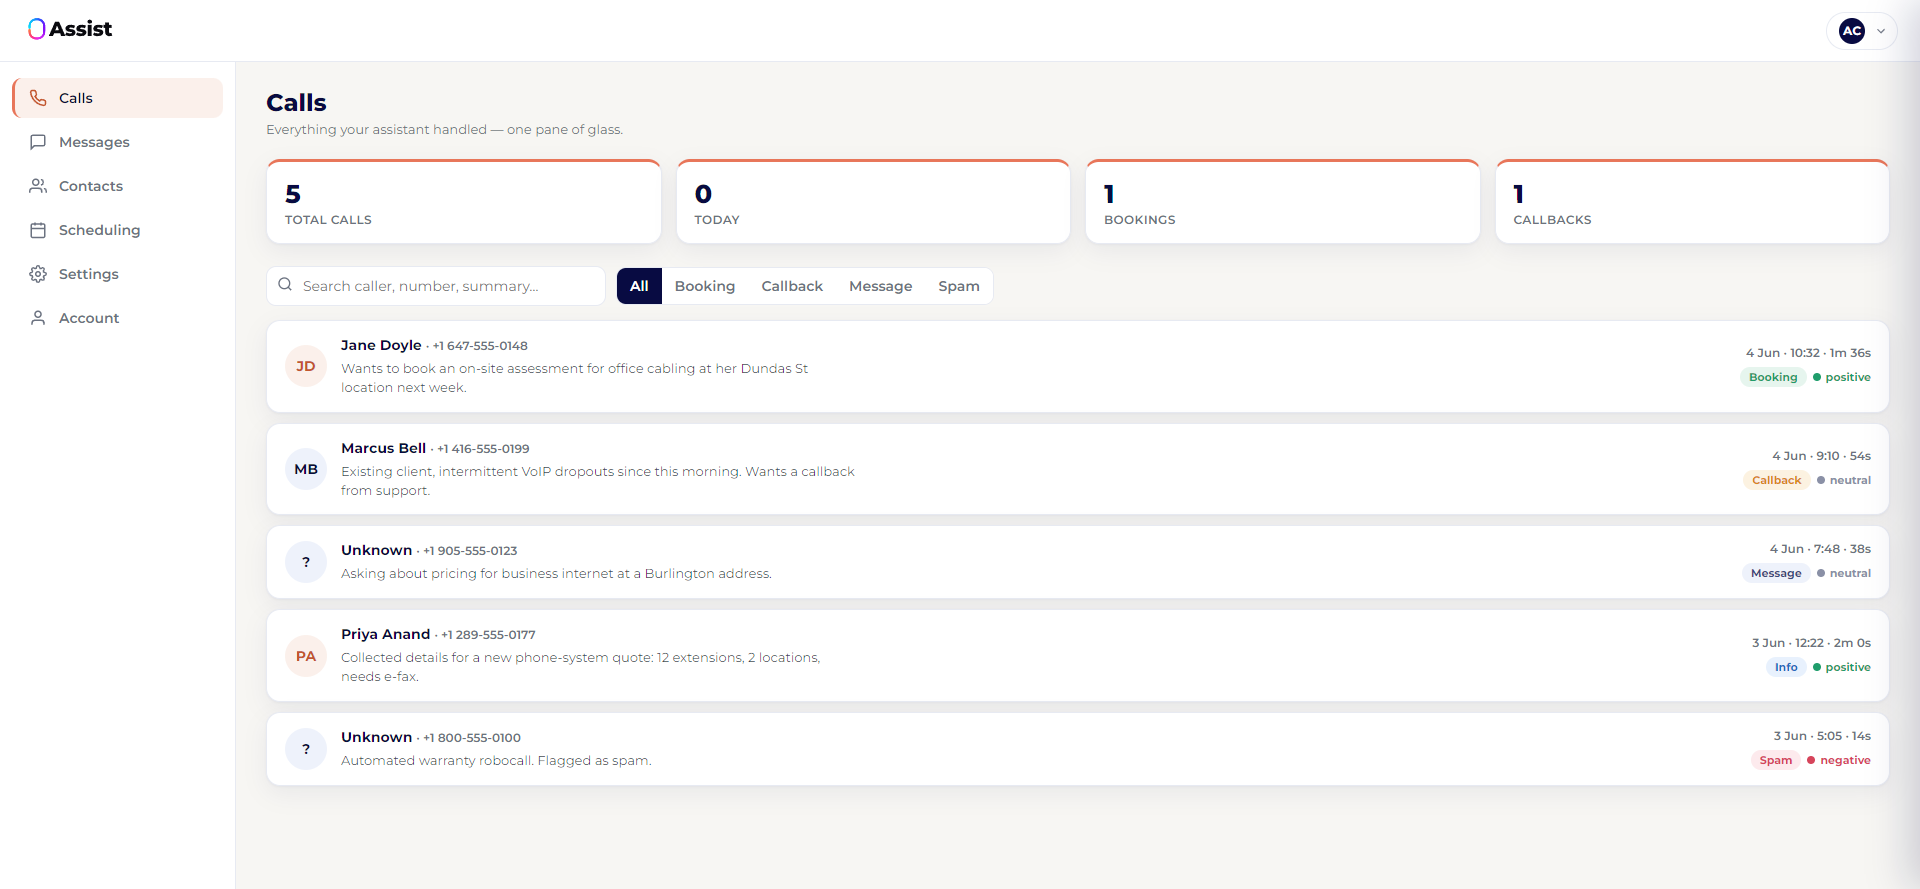The image size is (1920, 889).
Task: Click the +1 905-555-0123 phone number
Action: 470,551
